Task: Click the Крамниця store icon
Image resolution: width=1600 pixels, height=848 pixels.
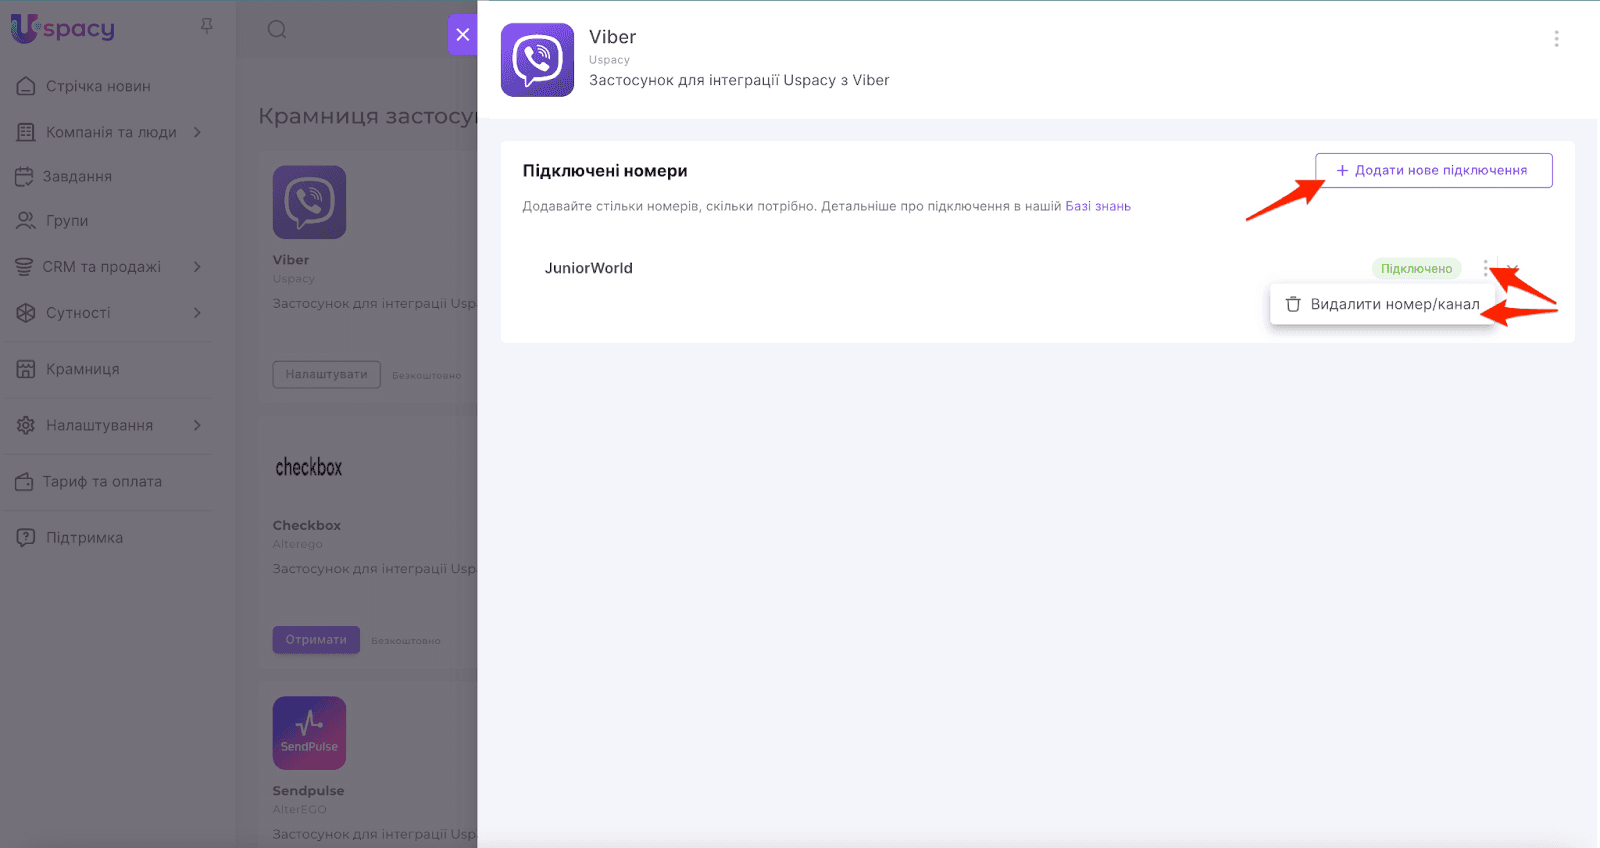Action: (x=26, y=369)
